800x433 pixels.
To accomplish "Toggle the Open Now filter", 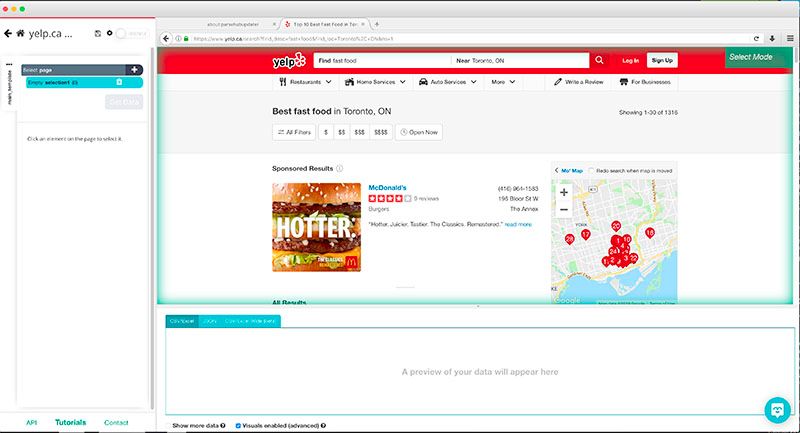I will pyautogui.click(x=419, y=132).
